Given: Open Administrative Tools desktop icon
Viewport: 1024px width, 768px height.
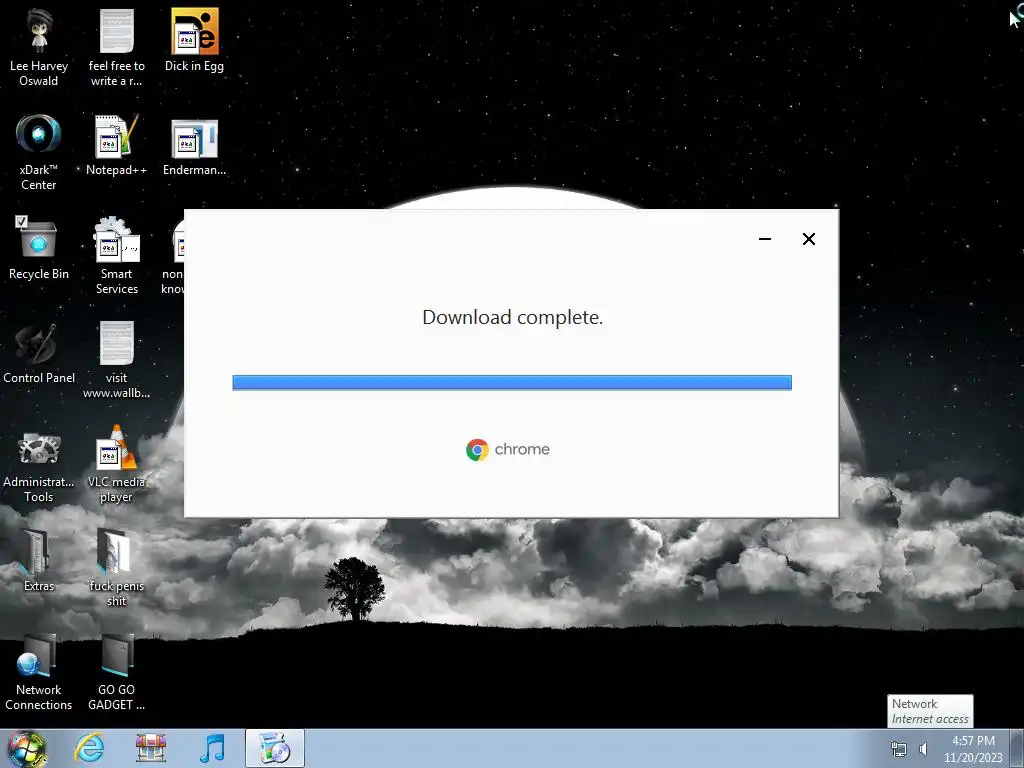Looking at the screenshot, I should click(x=39, y=466).
